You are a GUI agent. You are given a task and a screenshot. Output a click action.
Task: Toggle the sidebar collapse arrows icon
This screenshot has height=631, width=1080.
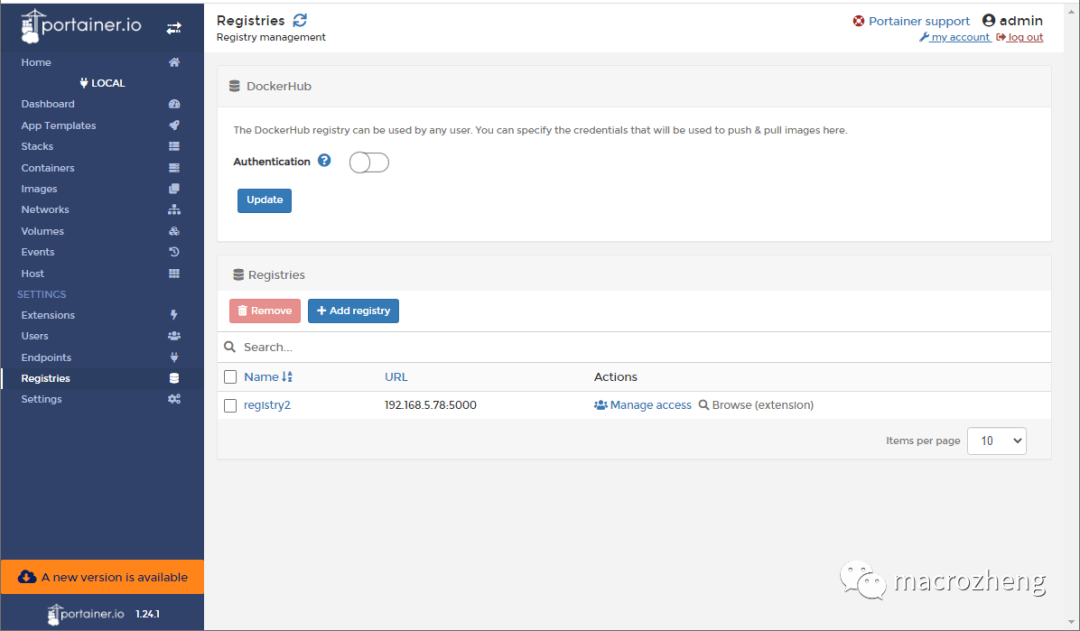tap(174, 28)
